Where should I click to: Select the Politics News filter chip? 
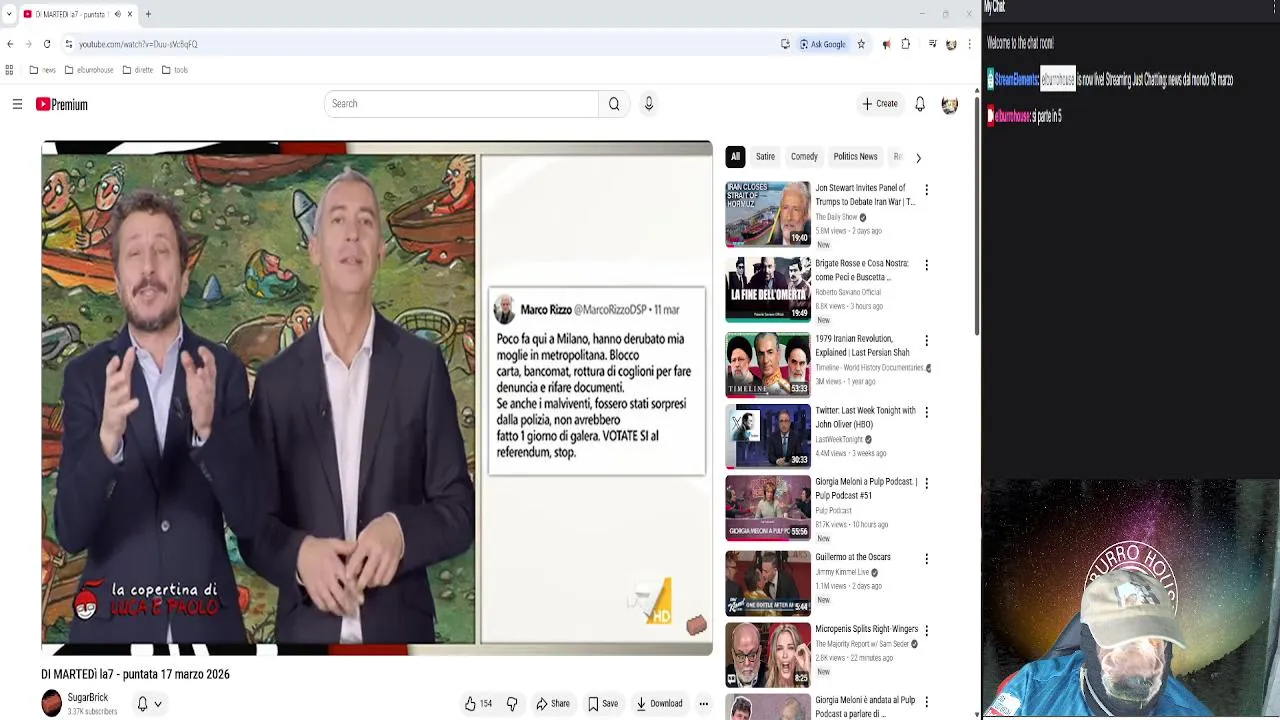click(x=855, y=157)
